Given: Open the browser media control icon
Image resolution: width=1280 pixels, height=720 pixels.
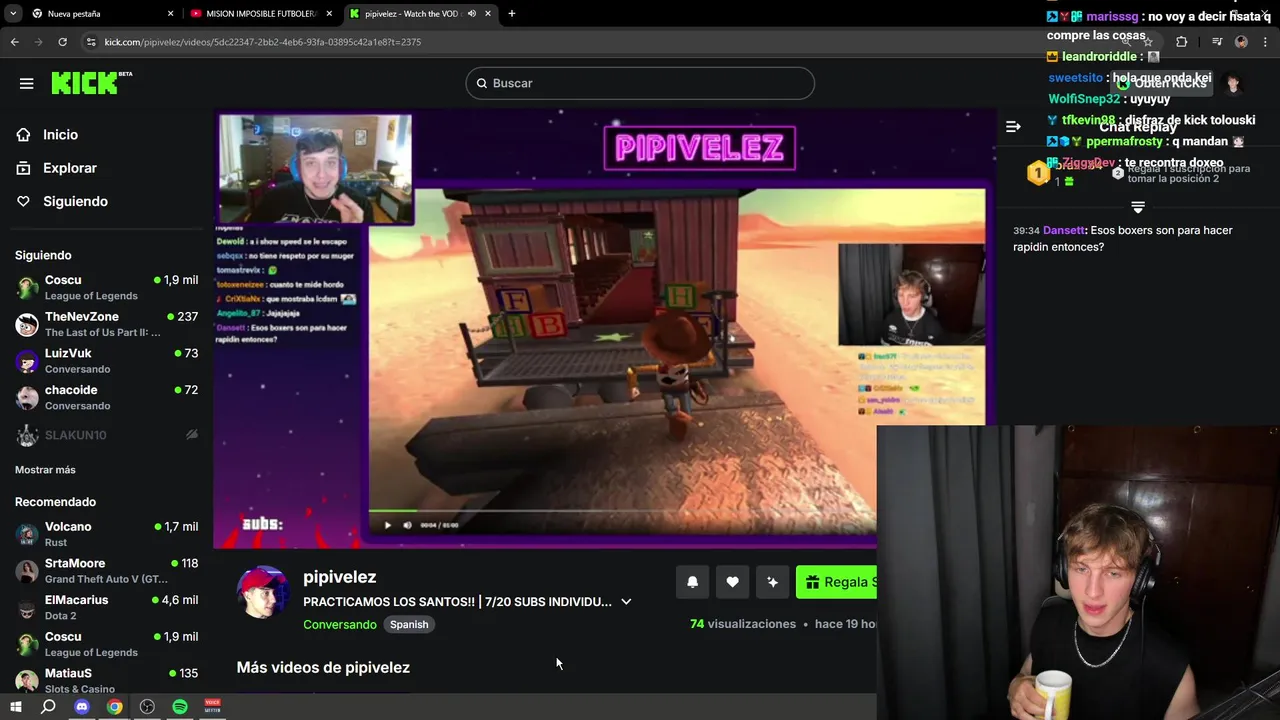Looking at the screenshot, I should pyautogui.click(x=1217, y=42).
